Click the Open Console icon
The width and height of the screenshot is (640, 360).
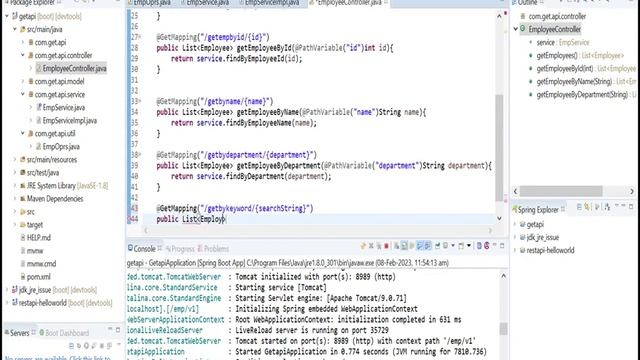point(461,246)
